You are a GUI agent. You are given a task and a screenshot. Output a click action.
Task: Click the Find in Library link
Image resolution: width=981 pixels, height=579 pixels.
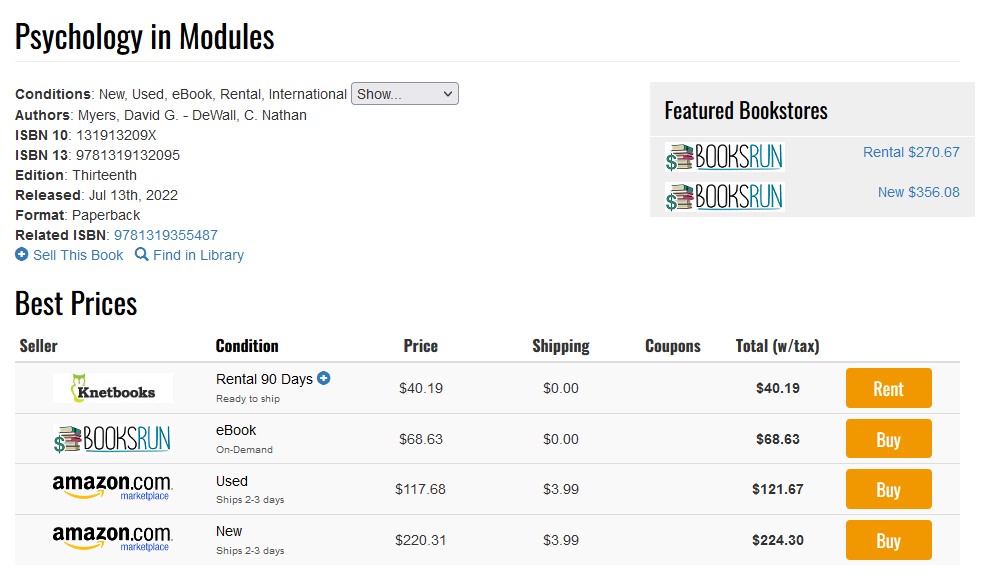click(x=198, y=255)
